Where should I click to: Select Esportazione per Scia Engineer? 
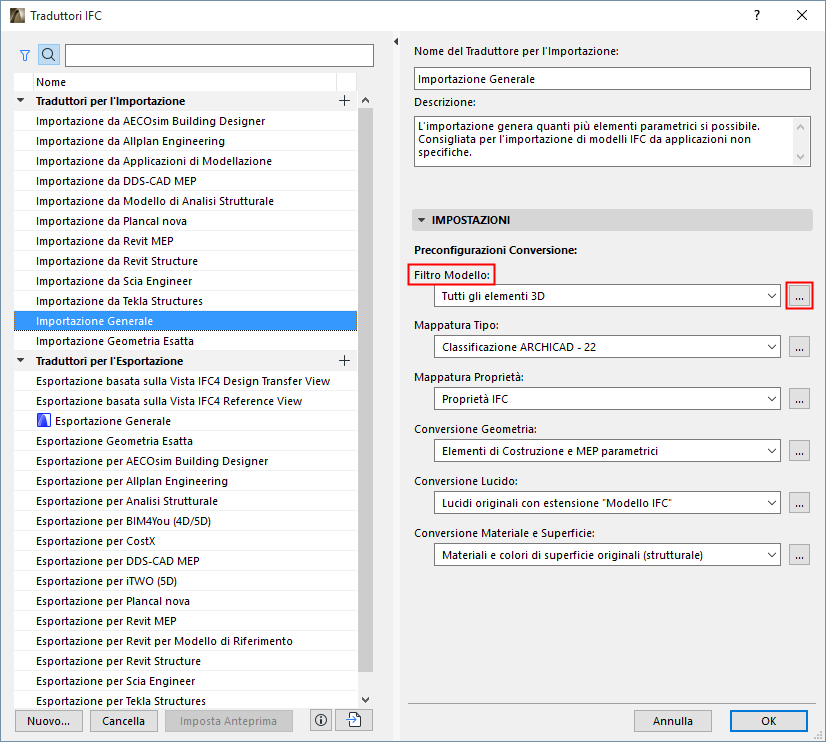click(185, 681)
